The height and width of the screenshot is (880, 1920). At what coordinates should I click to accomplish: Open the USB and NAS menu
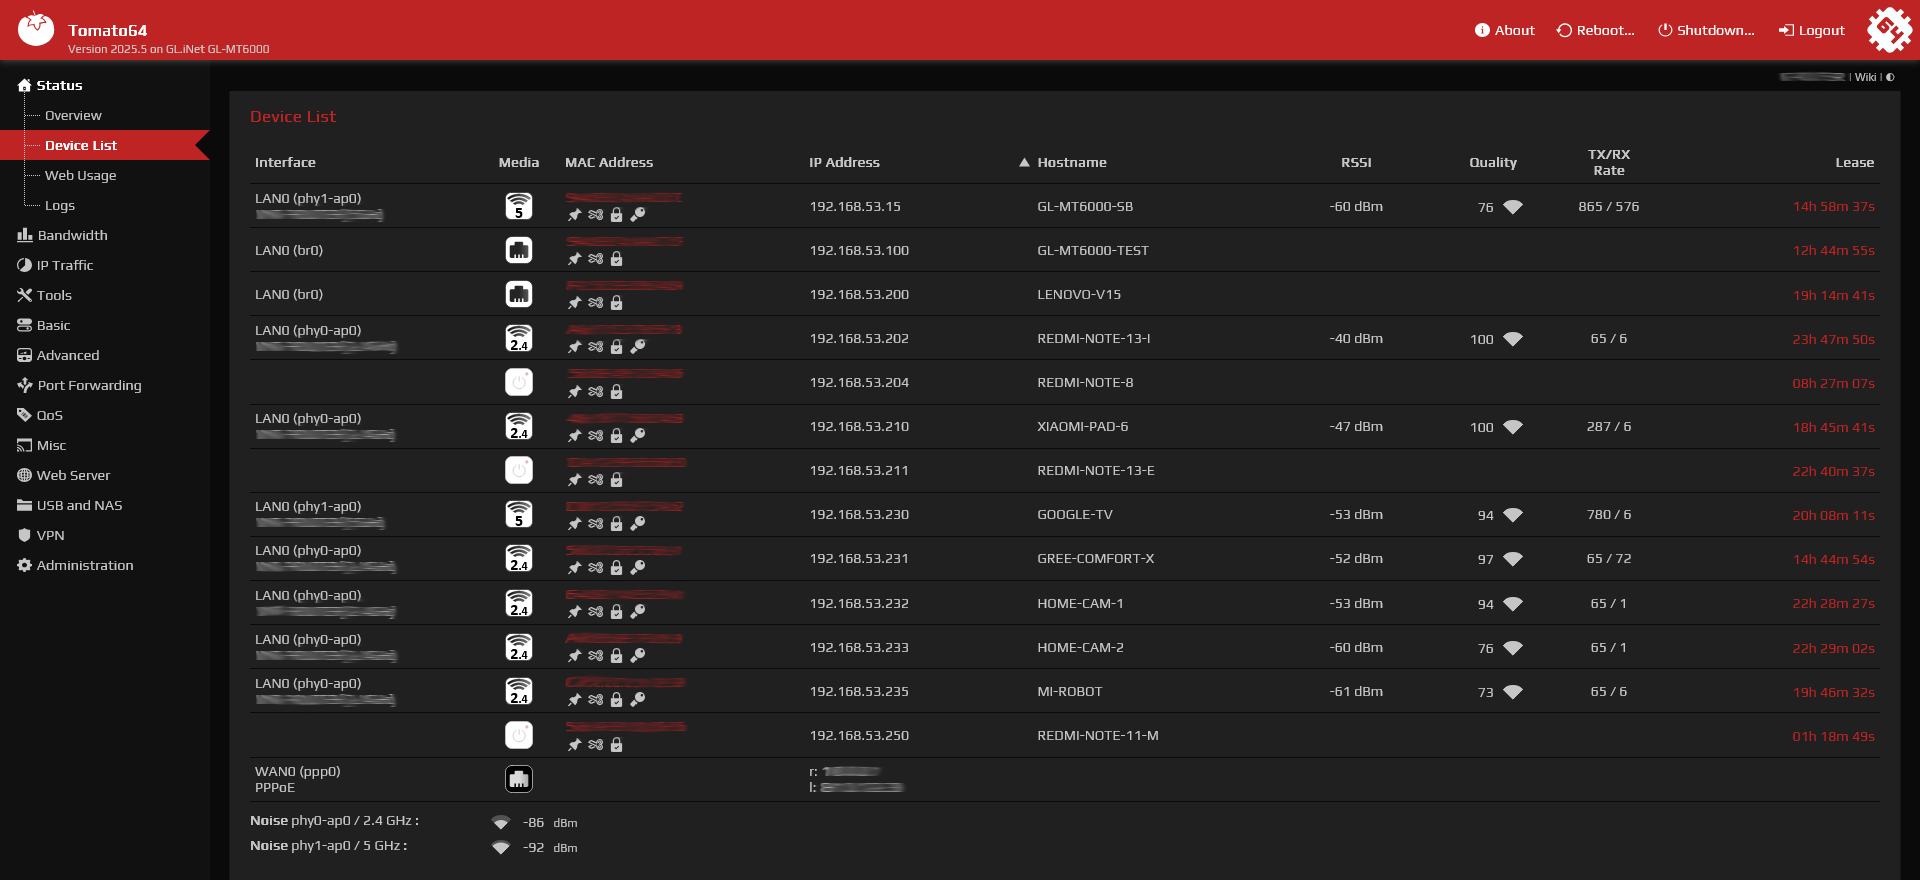70,505
